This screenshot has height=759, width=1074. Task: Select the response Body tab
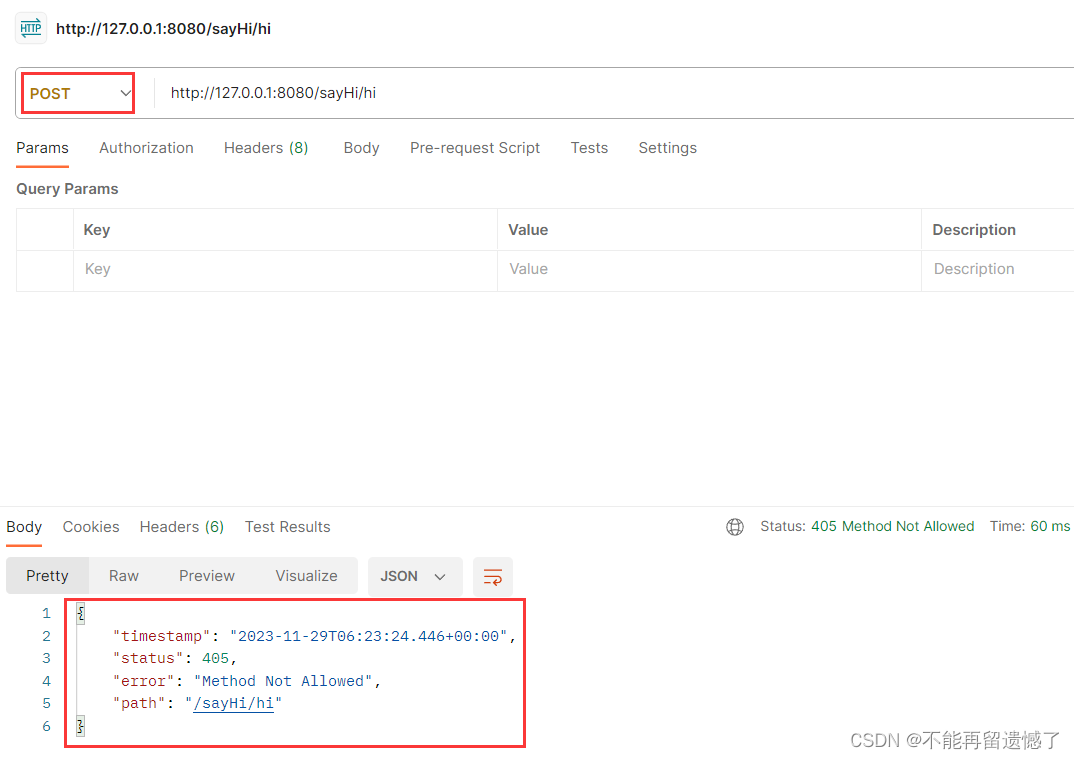(x=24, y=527)
